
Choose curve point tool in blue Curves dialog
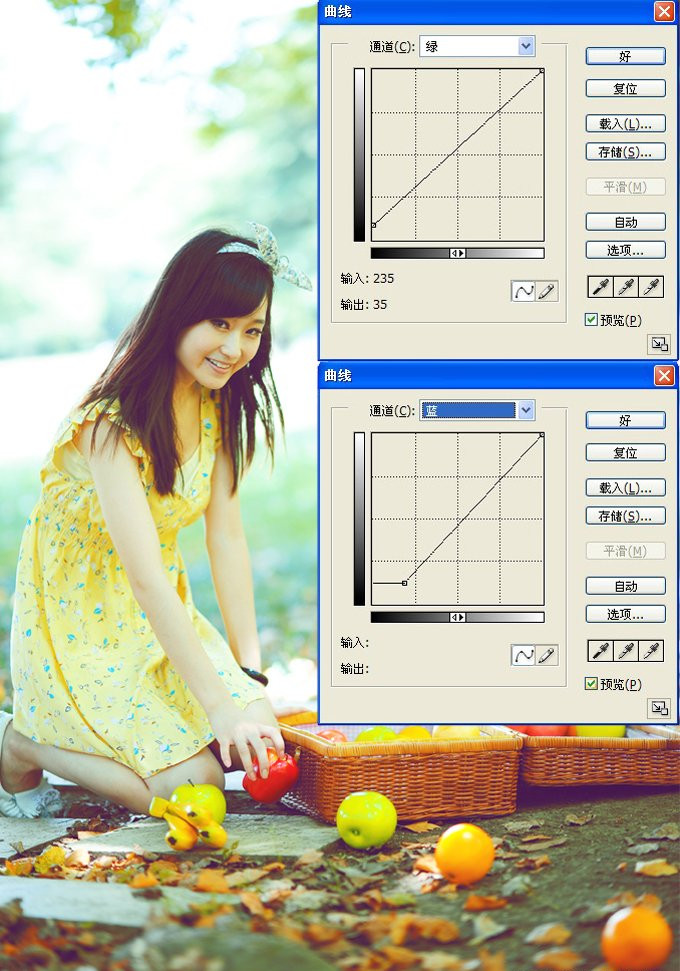pos(523,655)
